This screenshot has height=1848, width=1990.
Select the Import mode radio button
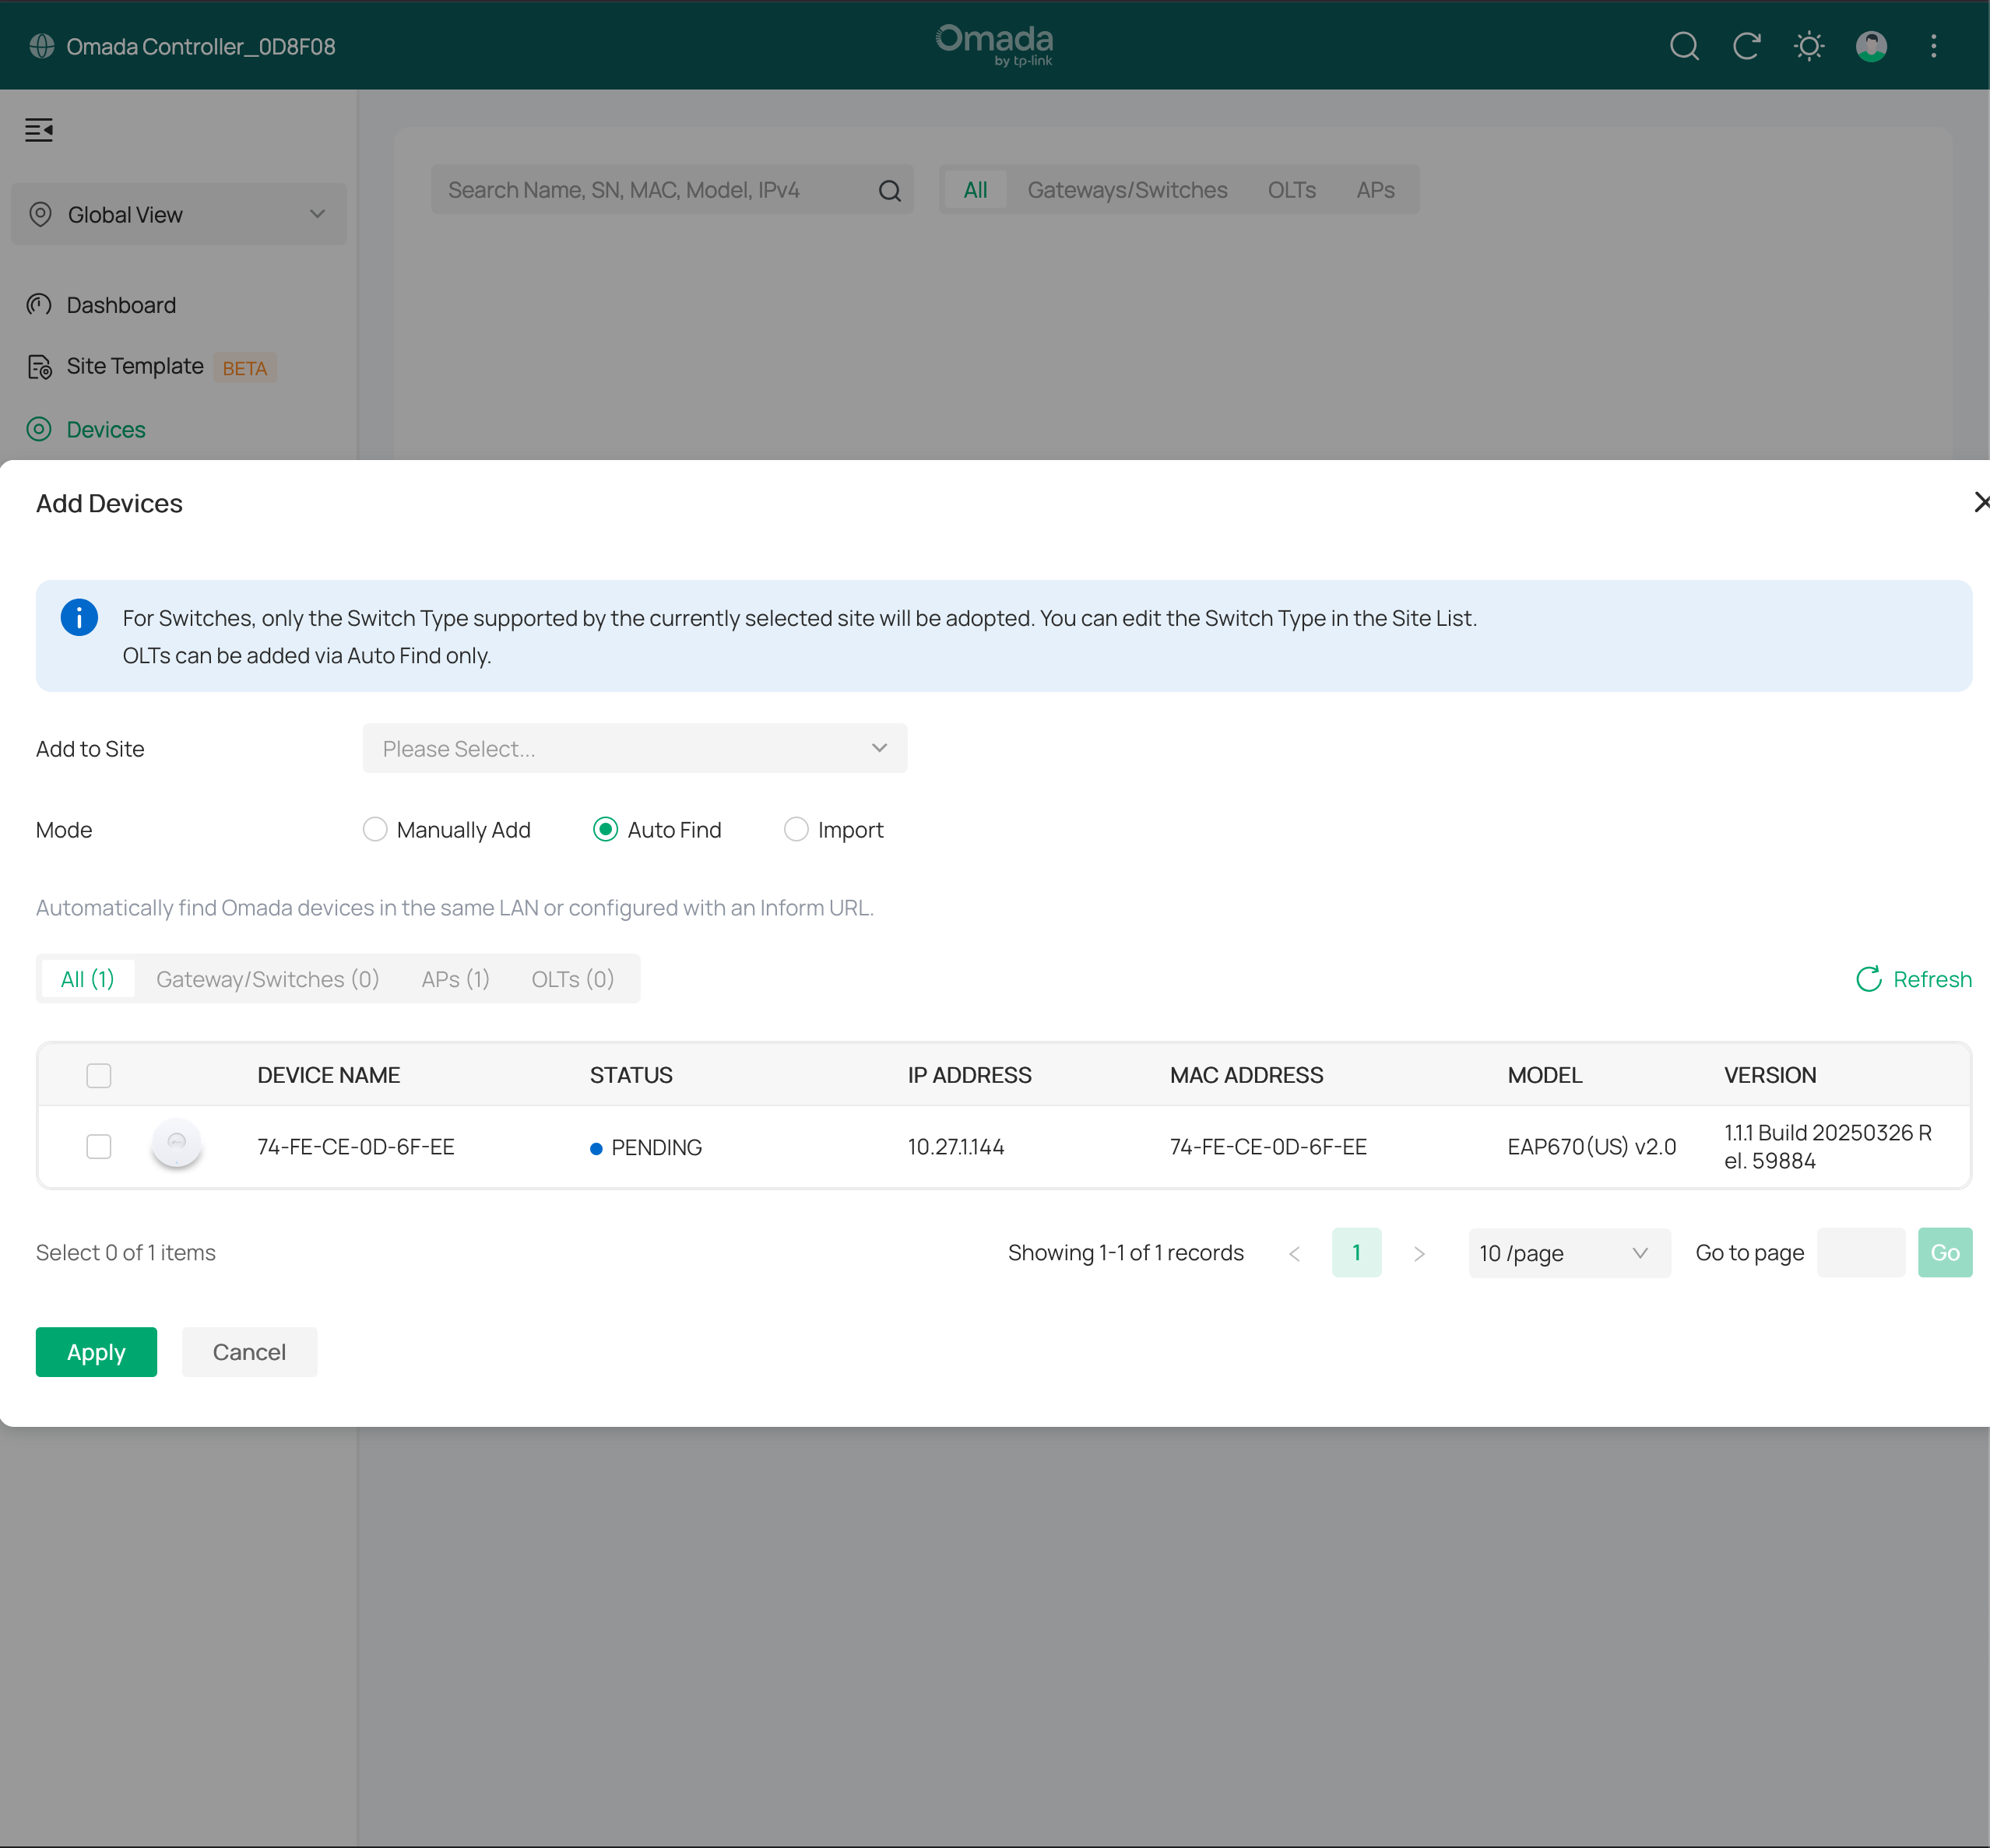(x=796, y=829)
